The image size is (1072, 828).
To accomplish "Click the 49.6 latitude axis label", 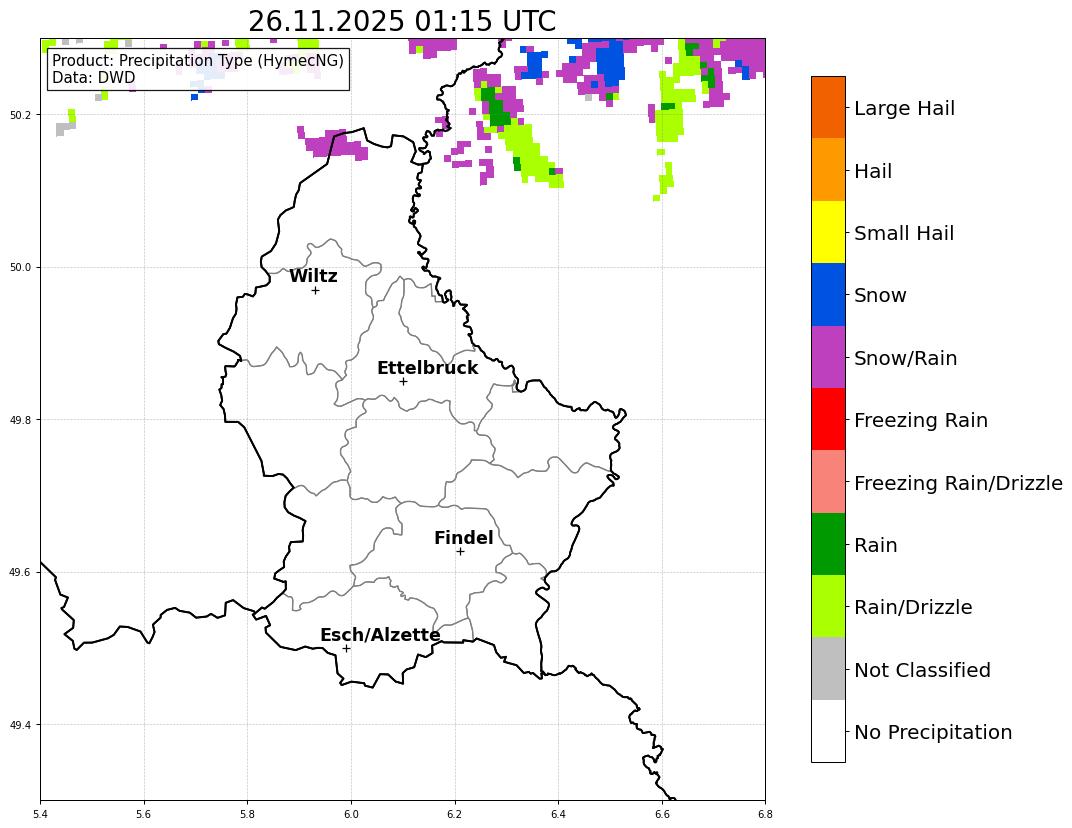I will click(21, 572).
